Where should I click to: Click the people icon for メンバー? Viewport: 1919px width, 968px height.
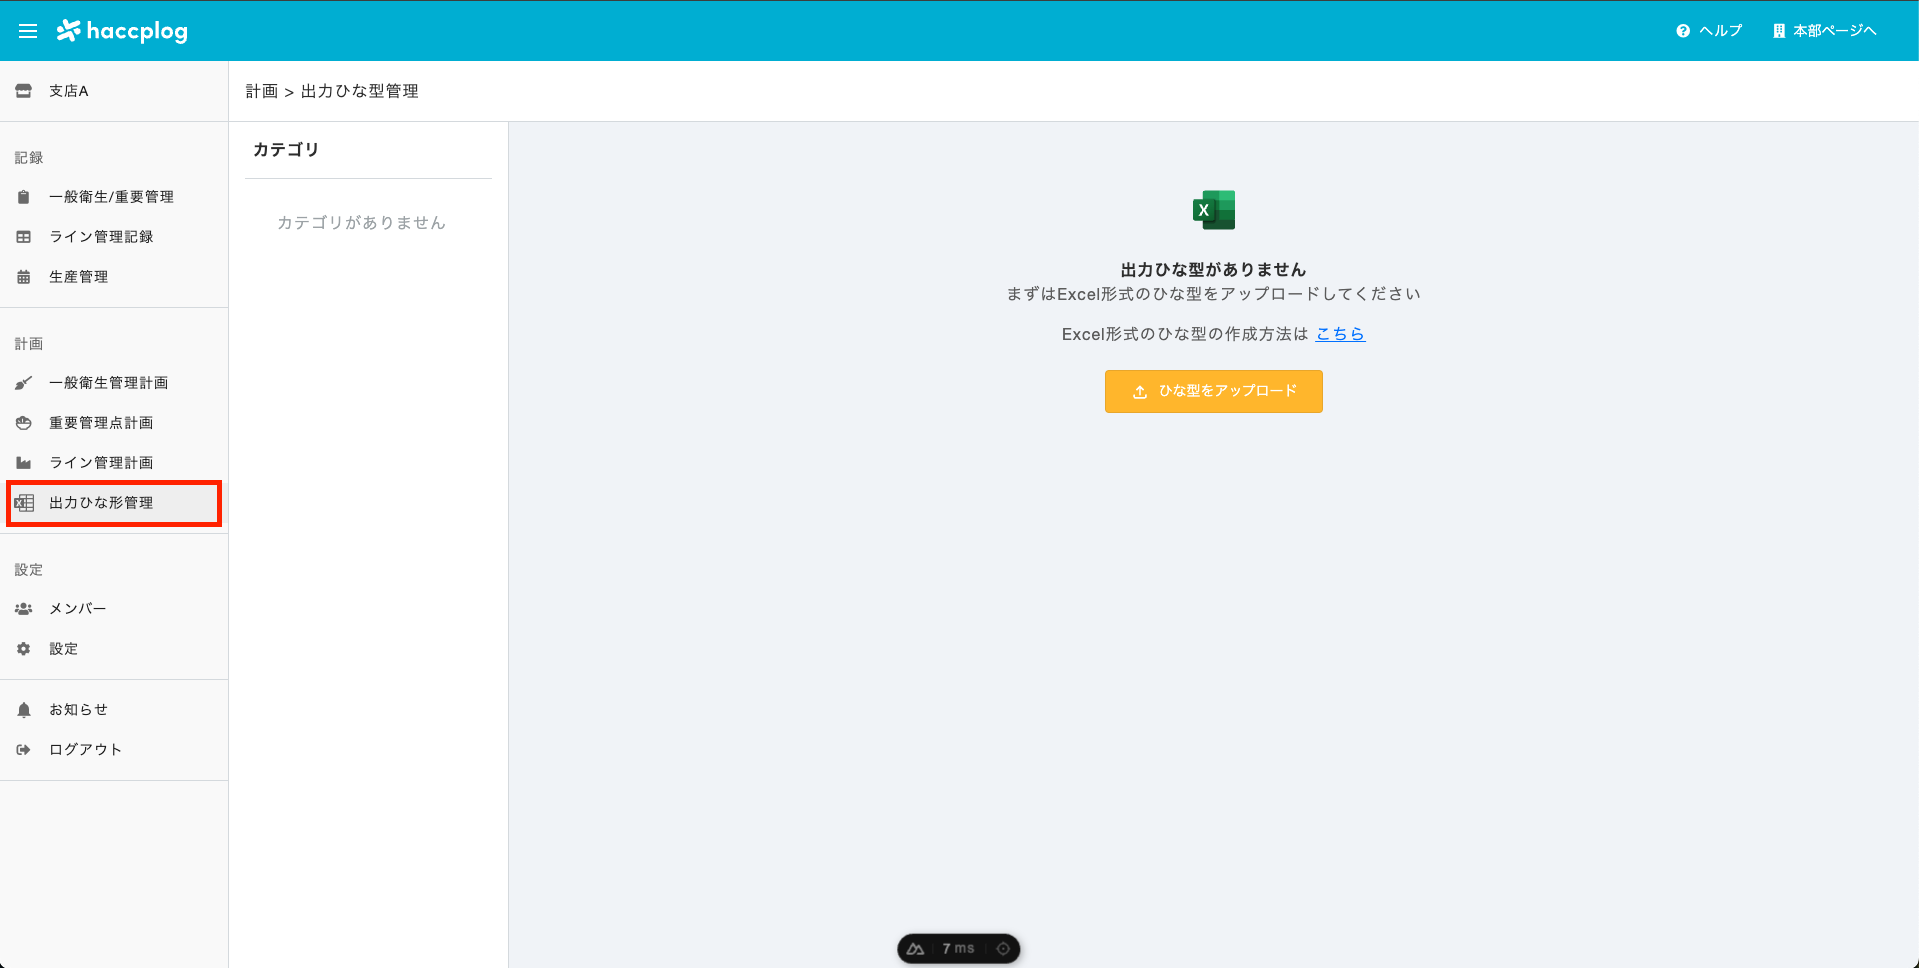point(24,609)
